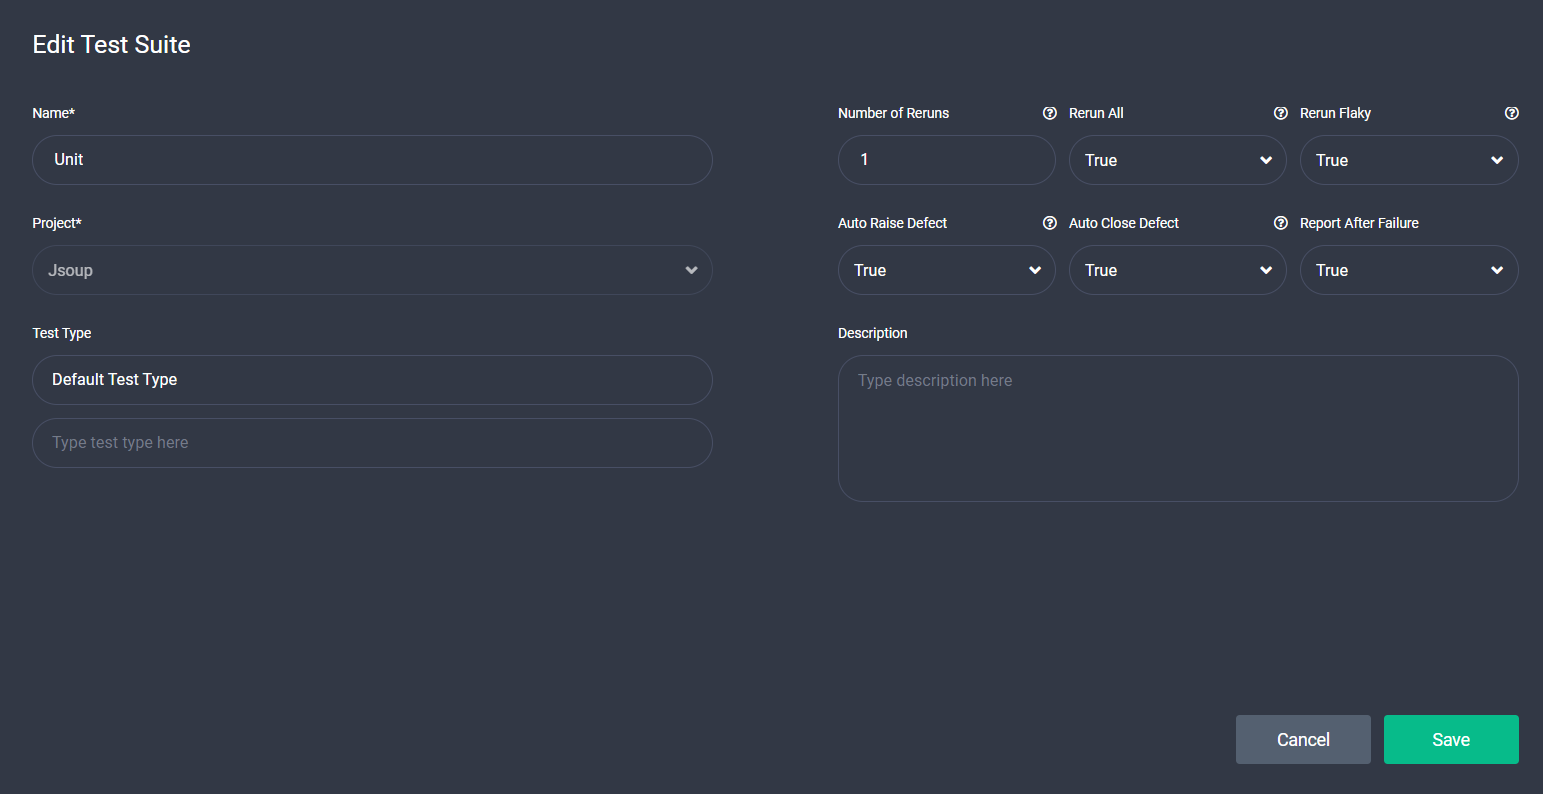This screenshot has width=1543, height=794.
Task: Click the help icon beside Rerun All
Action: tap(1281, 113)
